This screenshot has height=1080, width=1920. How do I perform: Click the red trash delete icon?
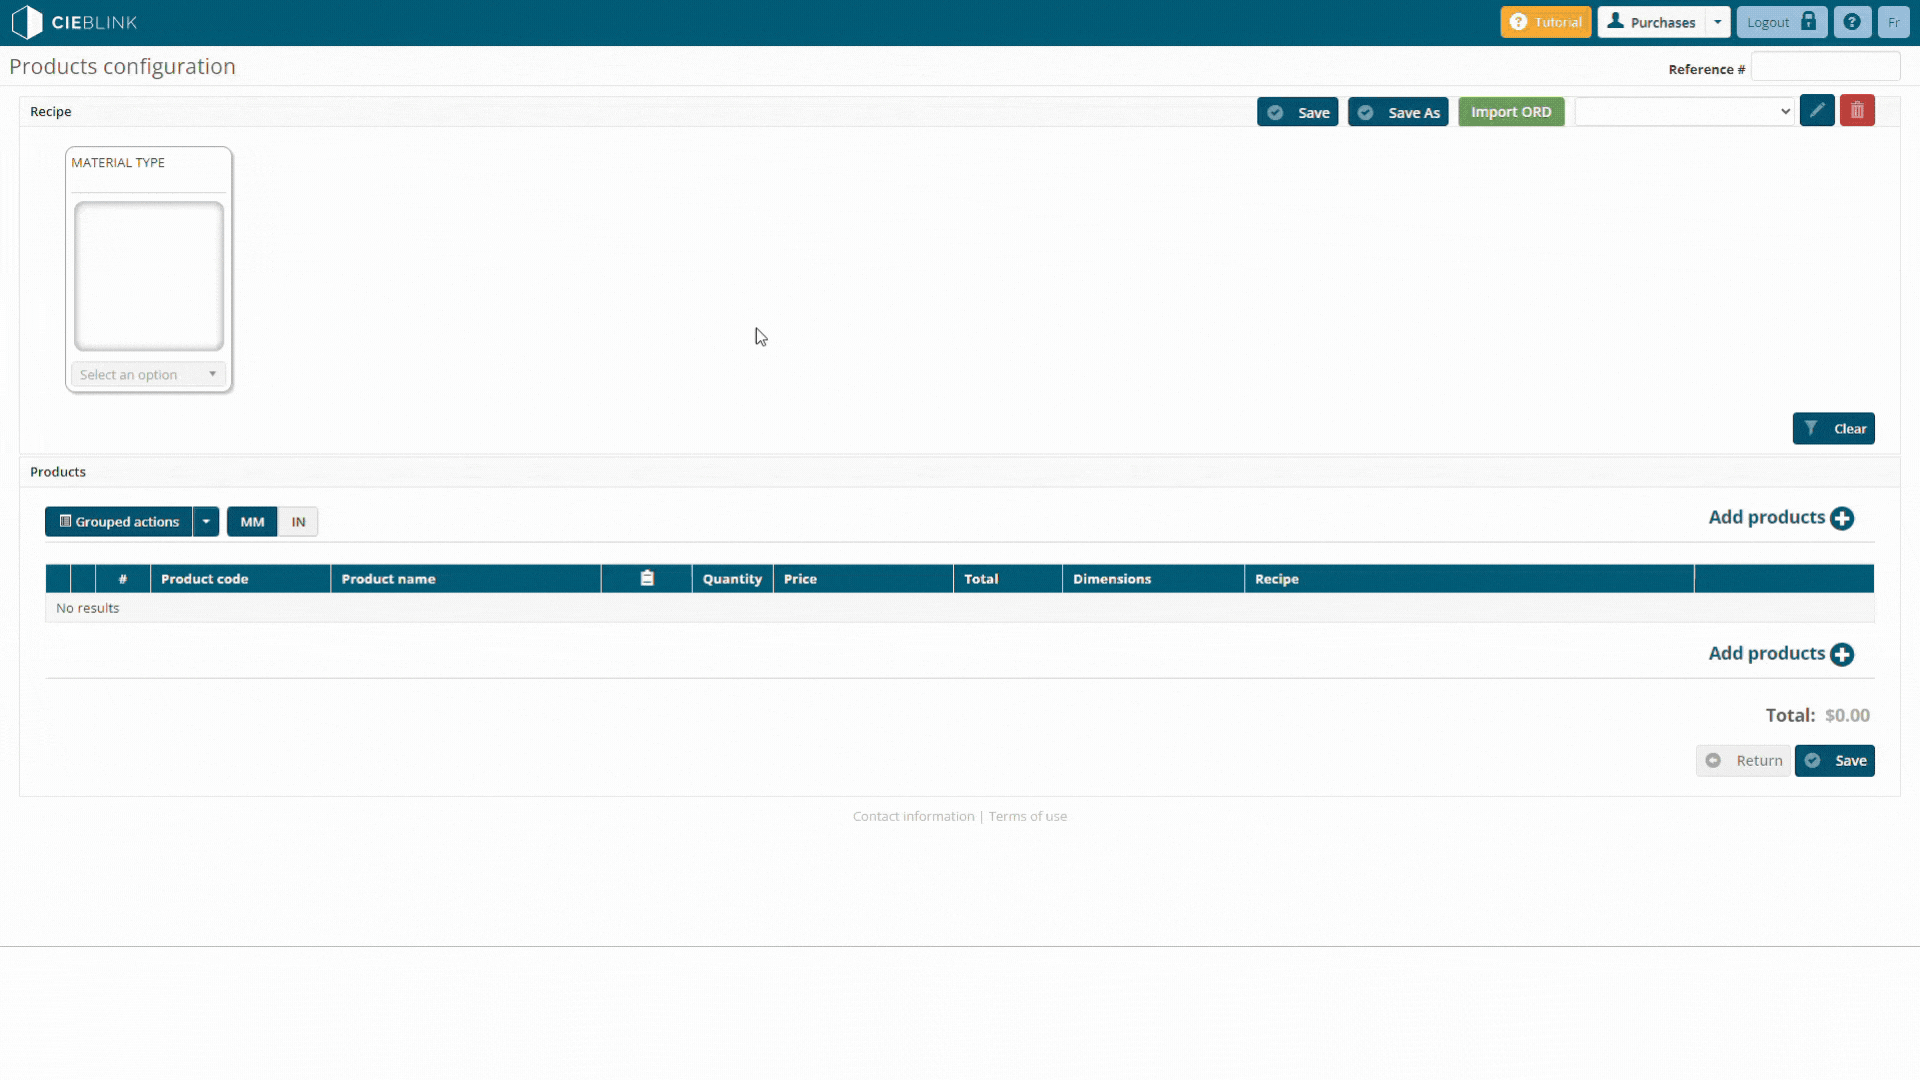(x=1857, y=111)
